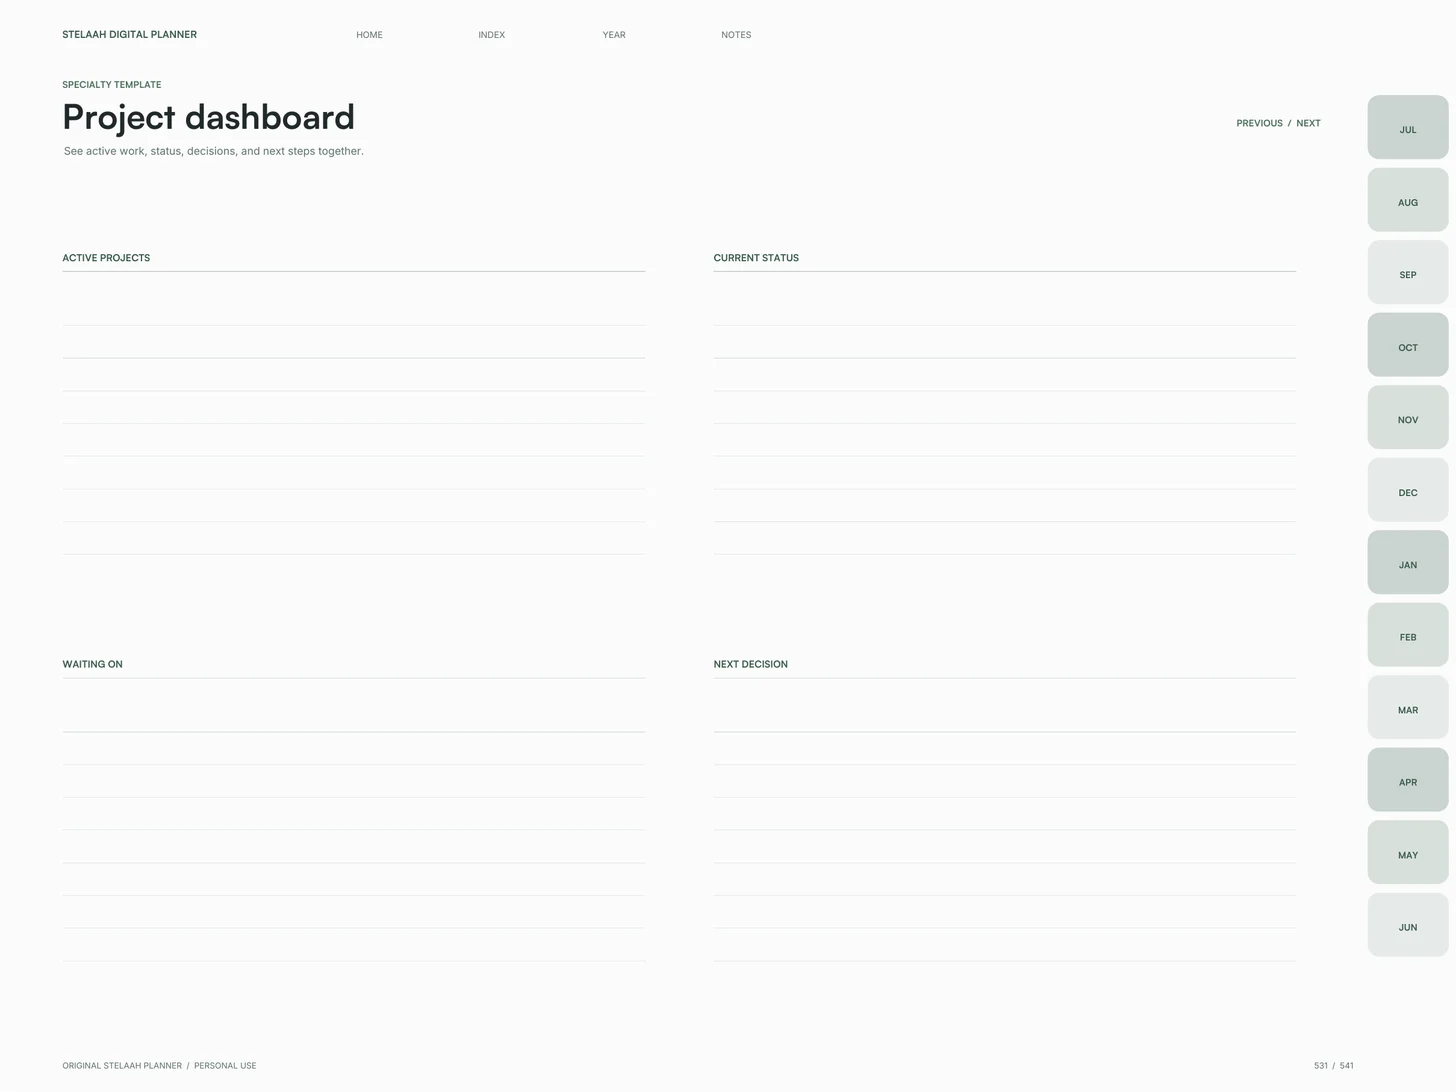The height and width of the screenshot is (1092, 1456).
Task: Switch to the APR month tab
Action: click(1408, 780)
